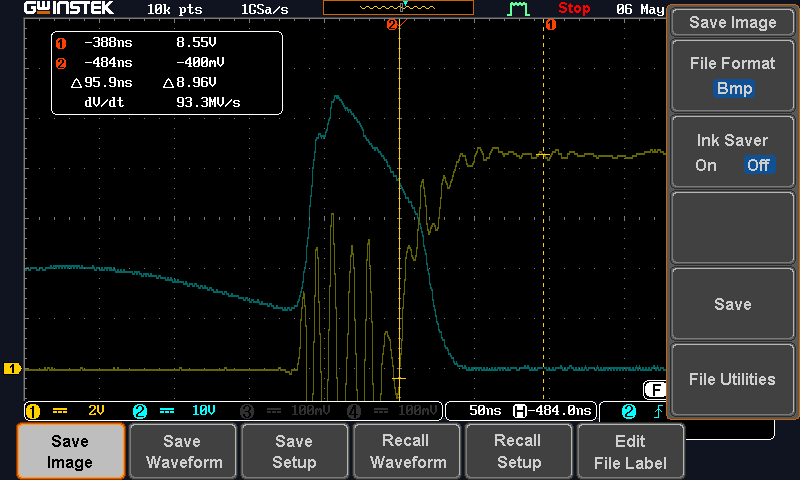Screen dimensions: 800x480
Task: Click the 06 May date display
Action: tap(640, 9)
